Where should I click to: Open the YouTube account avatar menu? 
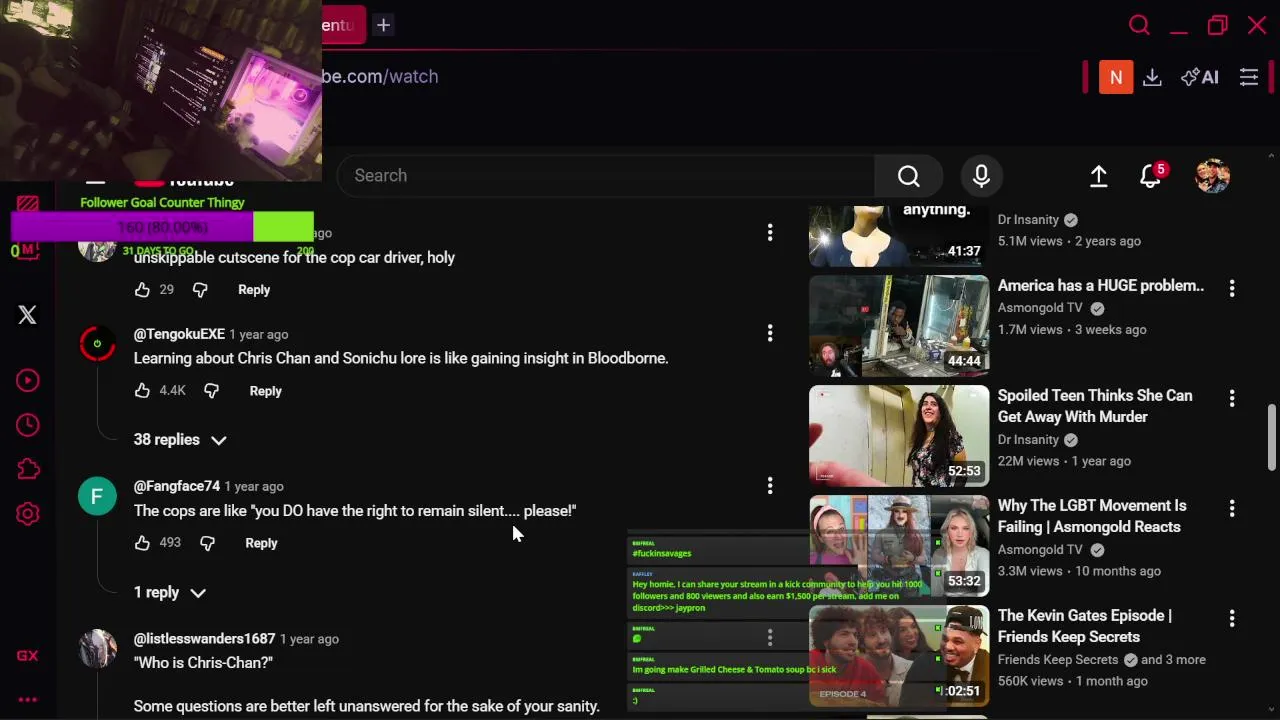[1212, 176]
